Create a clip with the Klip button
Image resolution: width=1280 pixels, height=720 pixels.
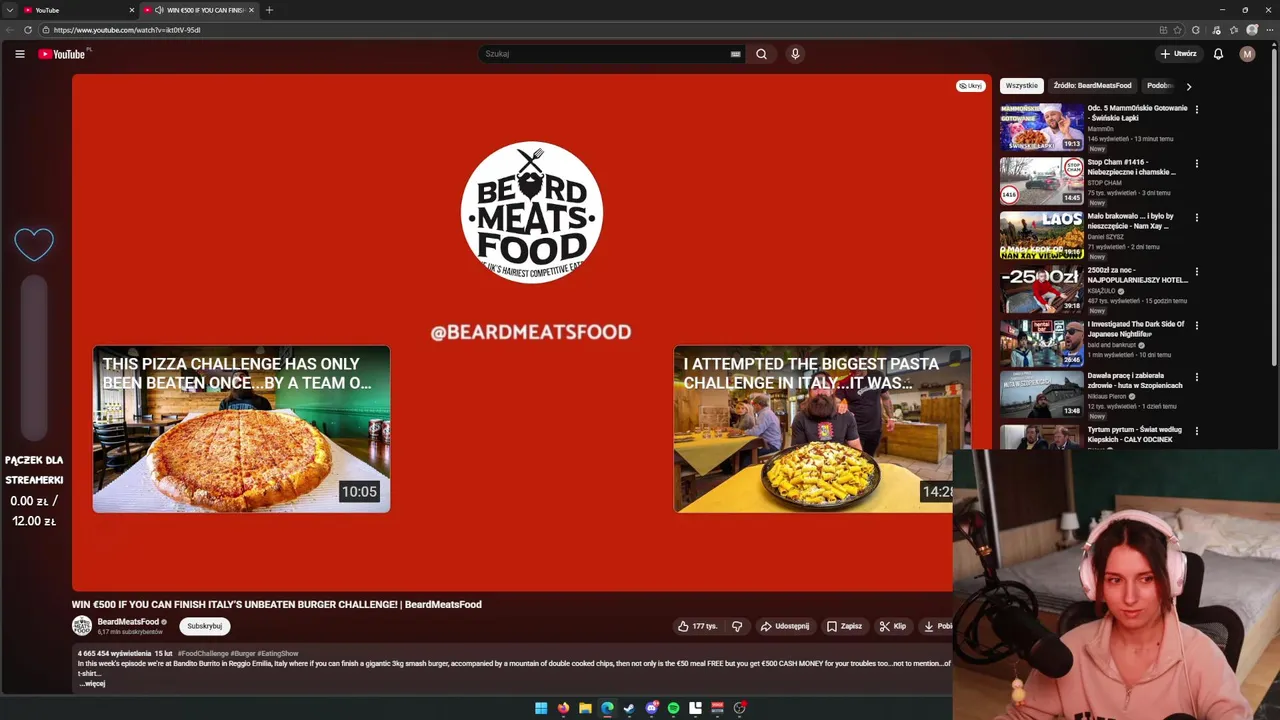pos(893,626)
